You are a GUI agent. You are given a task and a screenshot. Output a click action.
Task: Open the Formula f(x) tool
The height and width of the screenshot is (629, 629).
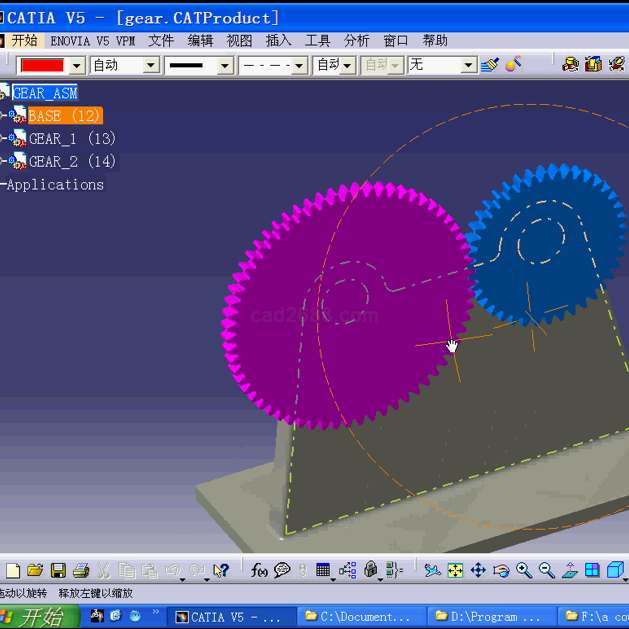pos(259,570)
